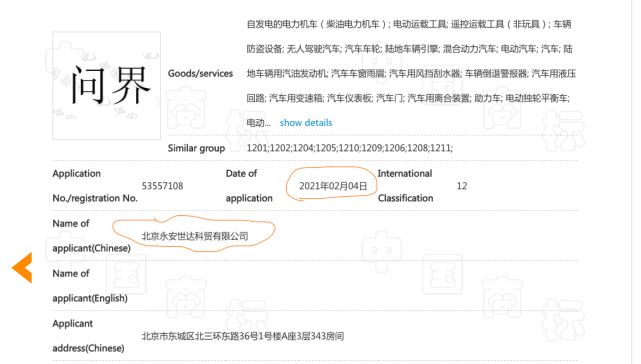The width and height of the screenshot is (641, 364).
Task: Select international classification value 12
Action: point(462,186)
